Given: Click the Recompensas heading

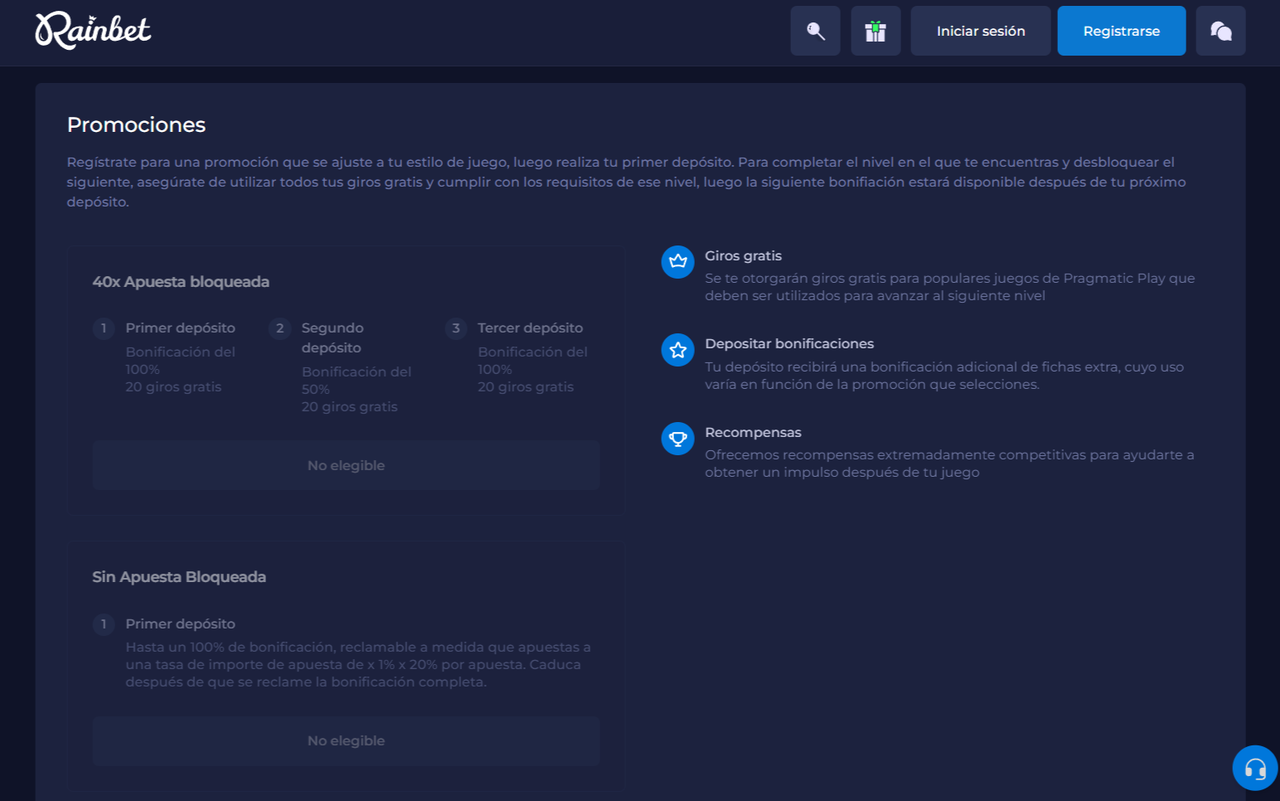Looking at the screenshot, I should (753, 432).
